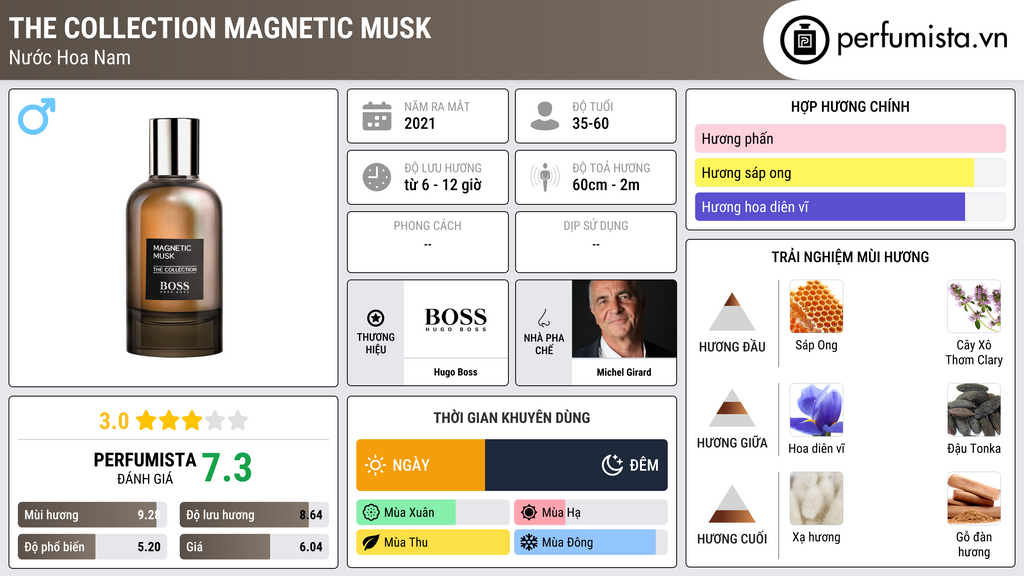Screen dimensions: 1024x576
Task: Click the sun icon for Mùa Hạ
Action: (x=529, y=513)
